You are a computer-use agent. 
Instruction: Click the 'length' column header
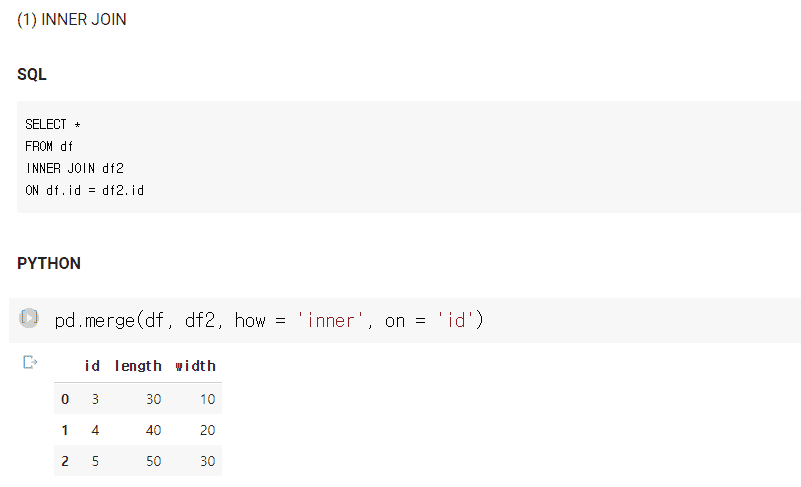138,366
